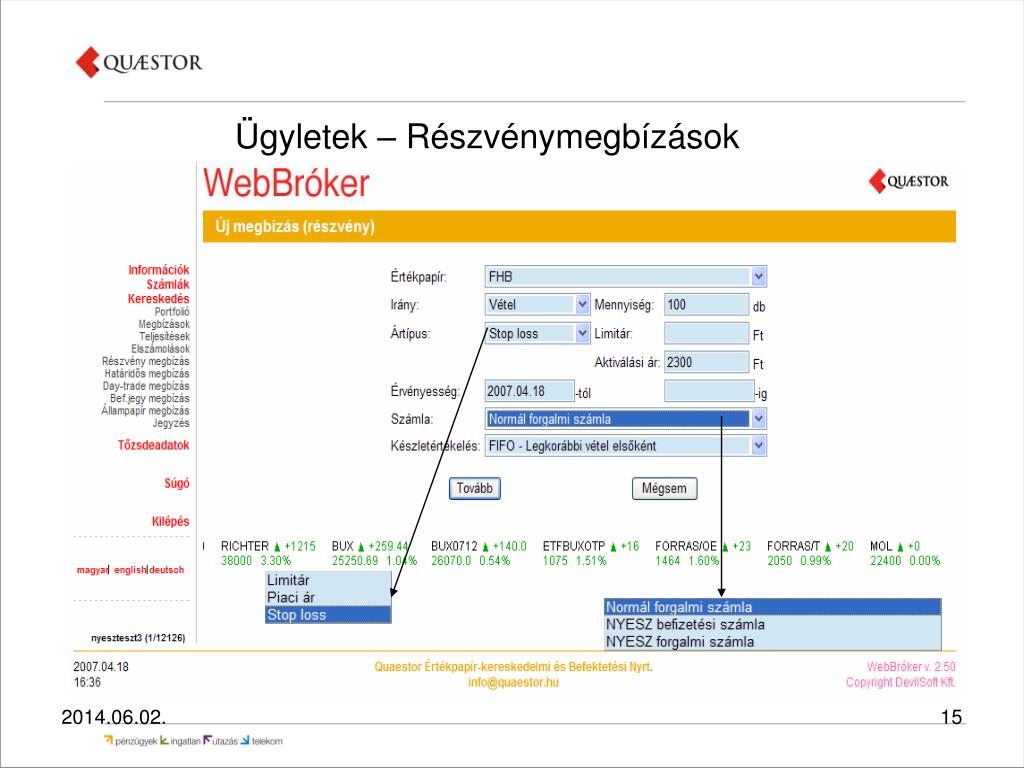
Task: Click the ETFBUXOTP ticker name
Action: coord(574,546)
